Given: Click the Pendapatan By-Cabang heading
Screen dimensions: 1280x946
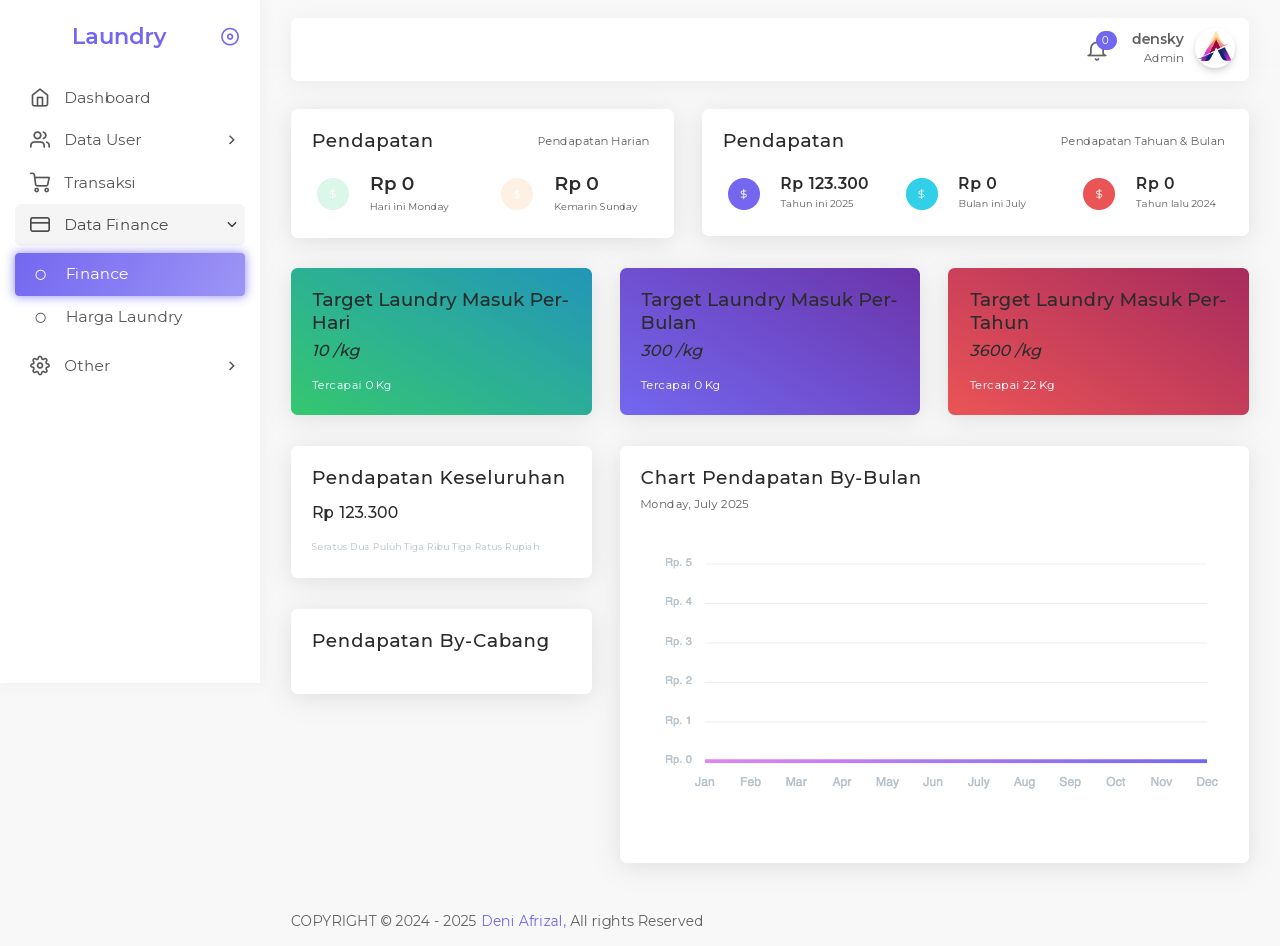Looking at the screenshot, I should click(431, 641).
